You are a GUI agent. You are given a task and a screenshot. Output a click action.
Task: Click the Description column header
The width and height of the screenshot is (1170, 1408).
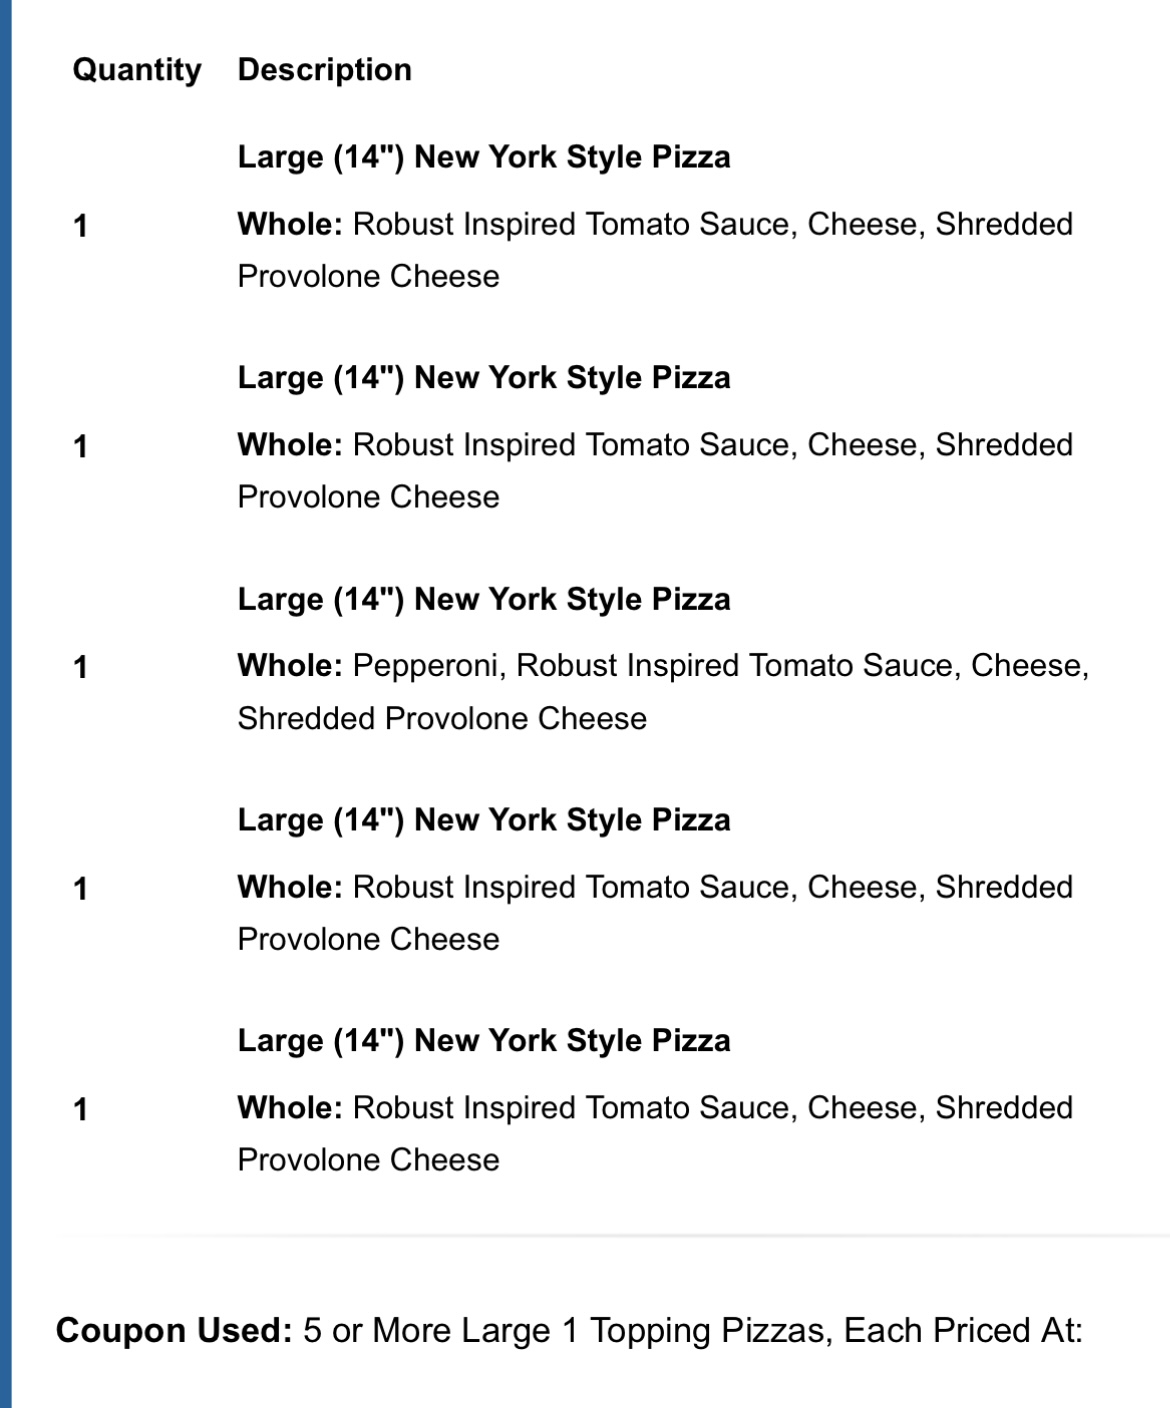coord(324,70)
